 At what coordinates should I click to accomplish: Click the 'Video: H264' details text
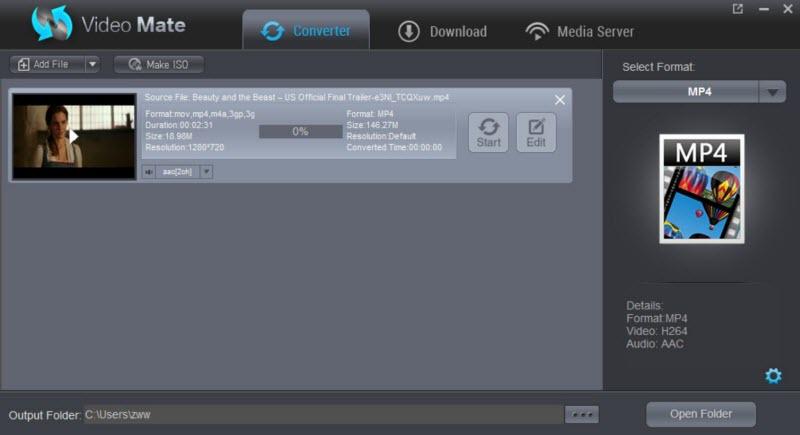657,331
